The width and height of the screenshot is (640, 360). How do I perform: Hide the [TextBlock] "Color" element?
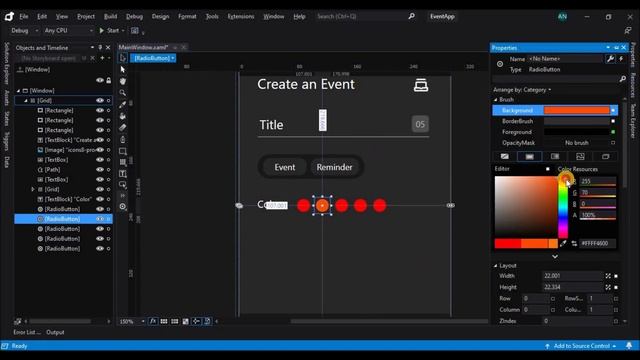100,199
